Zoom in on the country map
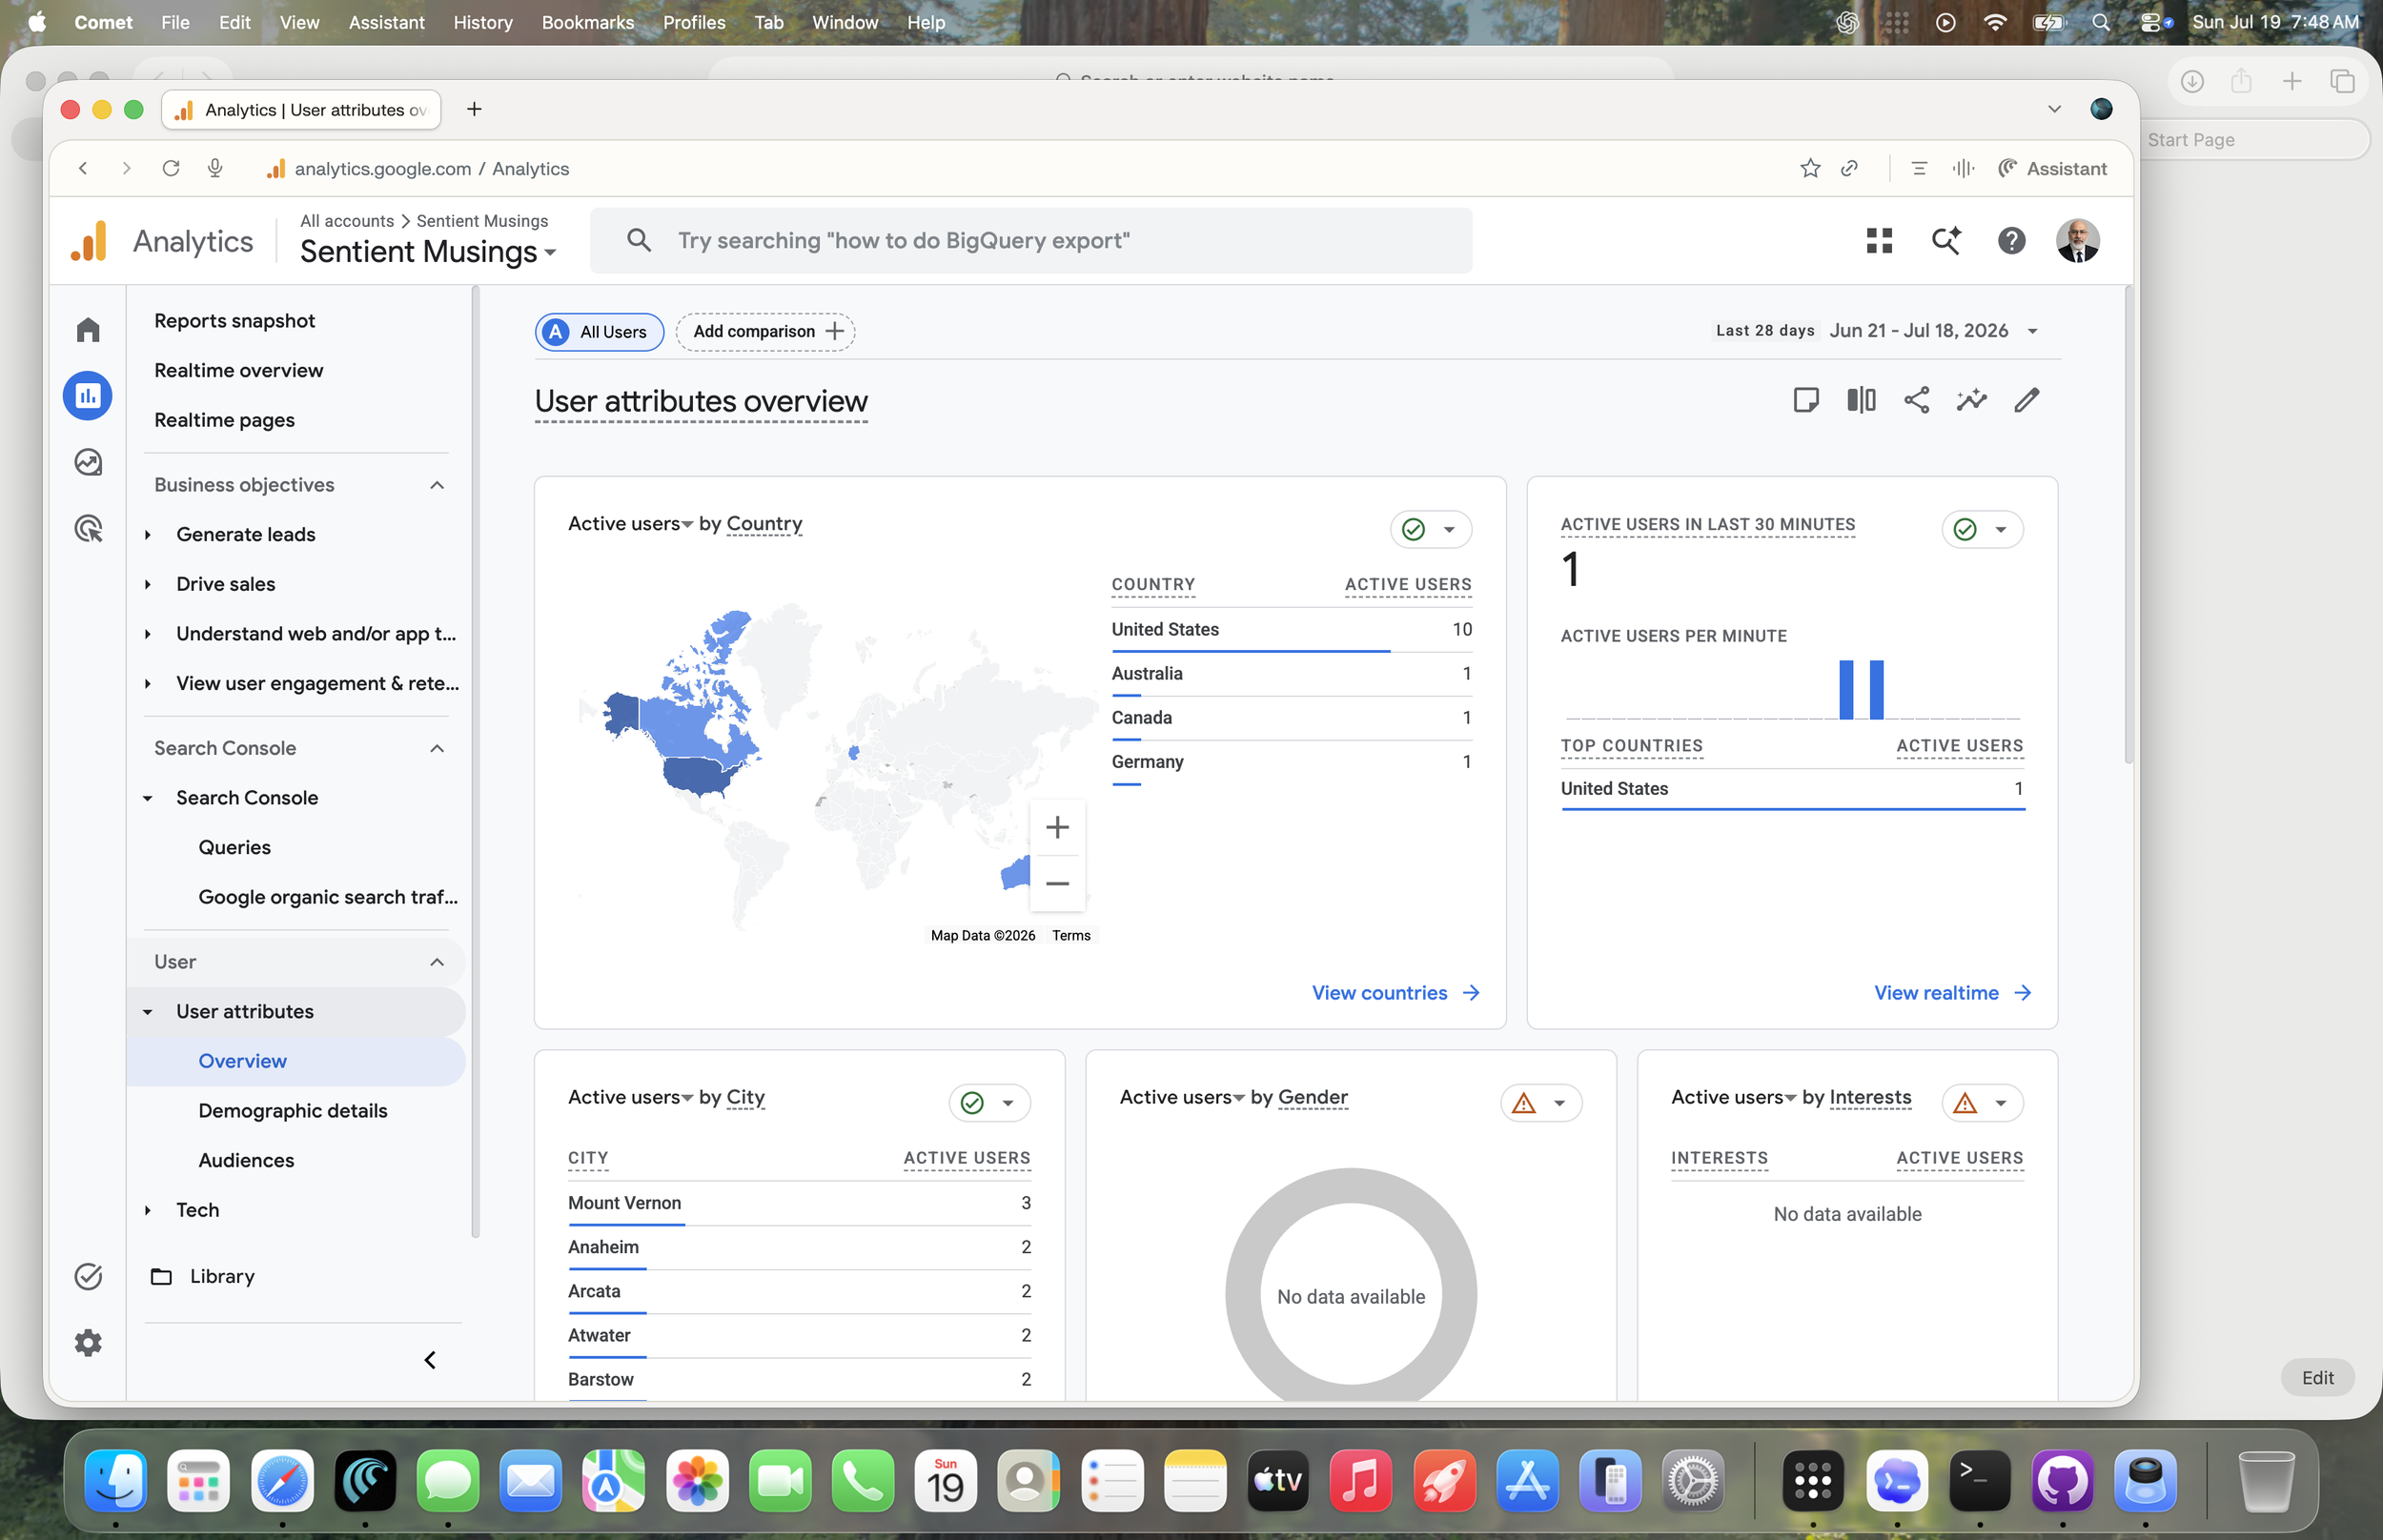The height and width of the screenshot is (1540, 2383). (1057, 827)
